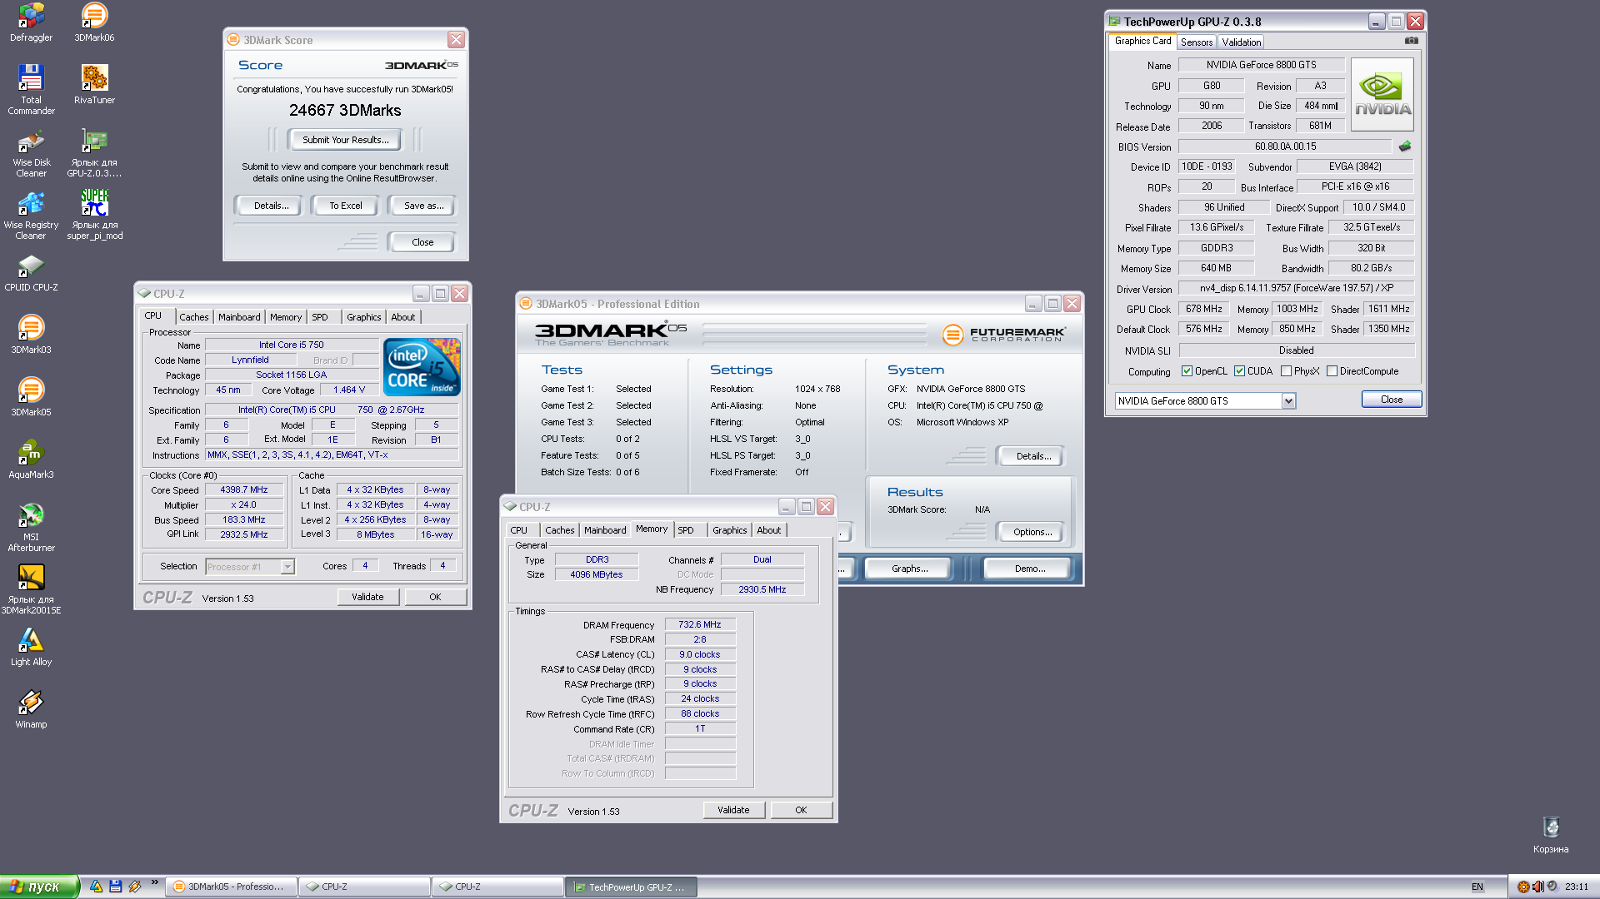Click the Core Speed value field
This screenshot has height=899, width=1600.
tap(244, 490)
